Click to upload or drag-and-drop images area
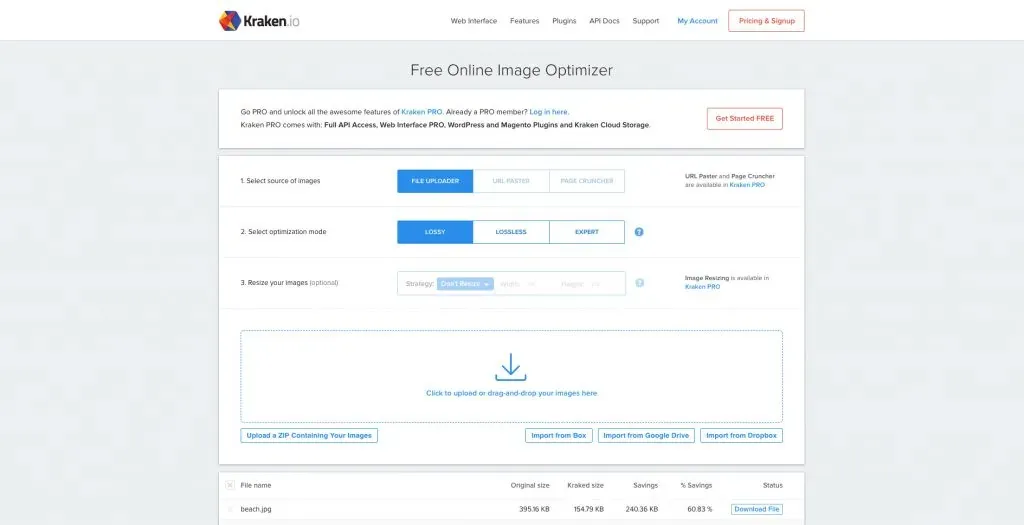This screenshot has height=525, width=1024. click(511, 376)
